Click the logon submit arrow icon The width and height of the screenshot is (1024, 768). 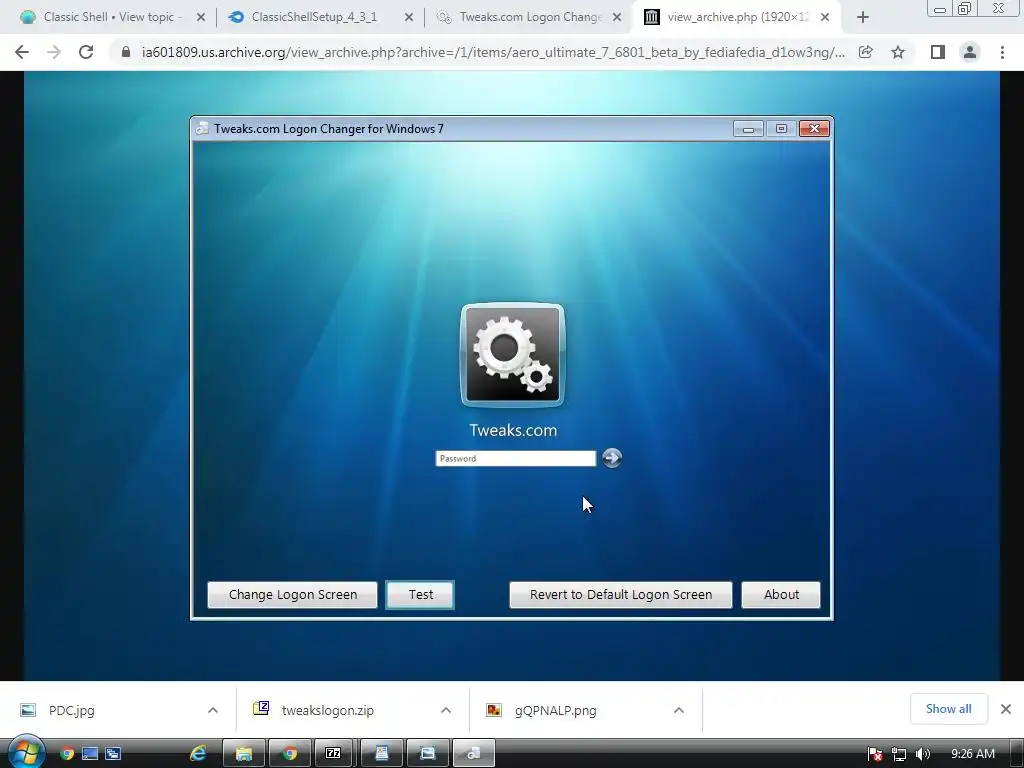pos(612,458)
